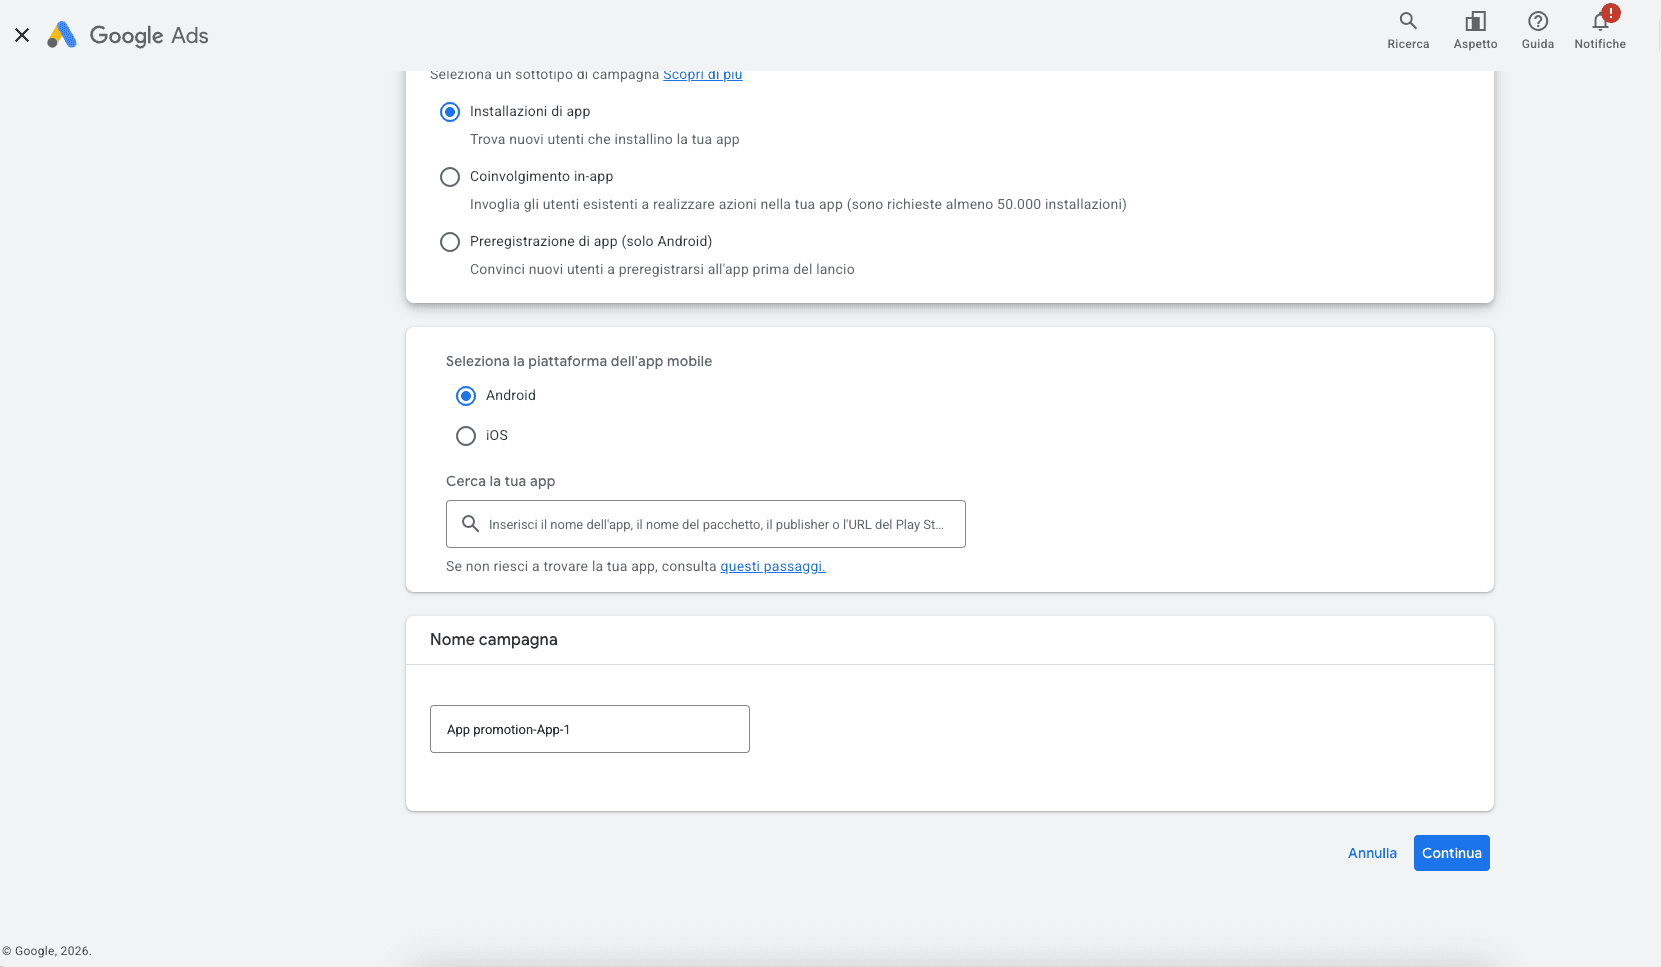Click the red notification alert badge

pyautogui.click(x=1611, y=13)
